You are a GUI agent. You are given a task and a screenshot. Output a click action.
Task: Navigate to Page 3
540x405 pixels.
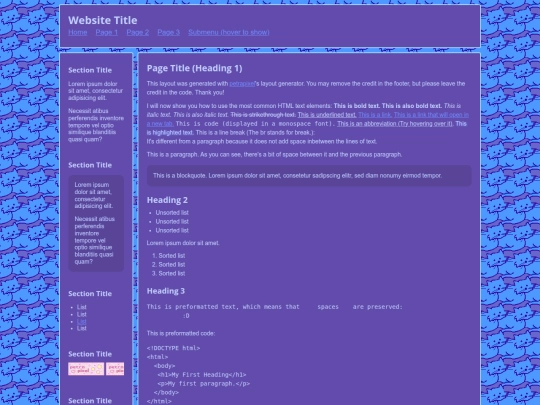click(169, 32)
